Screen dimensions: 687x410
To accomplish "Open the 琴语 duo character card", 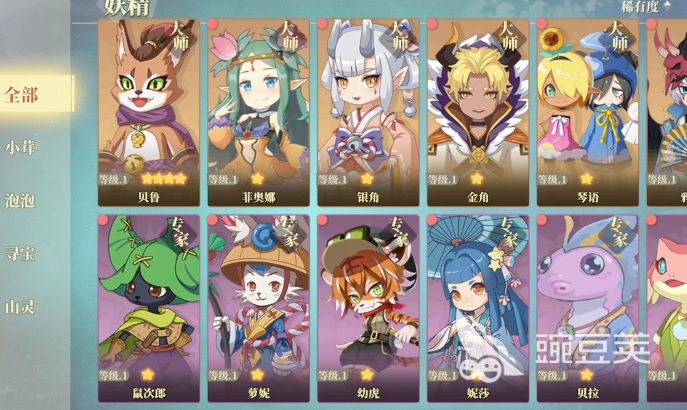I will click(x=588, y=113).
